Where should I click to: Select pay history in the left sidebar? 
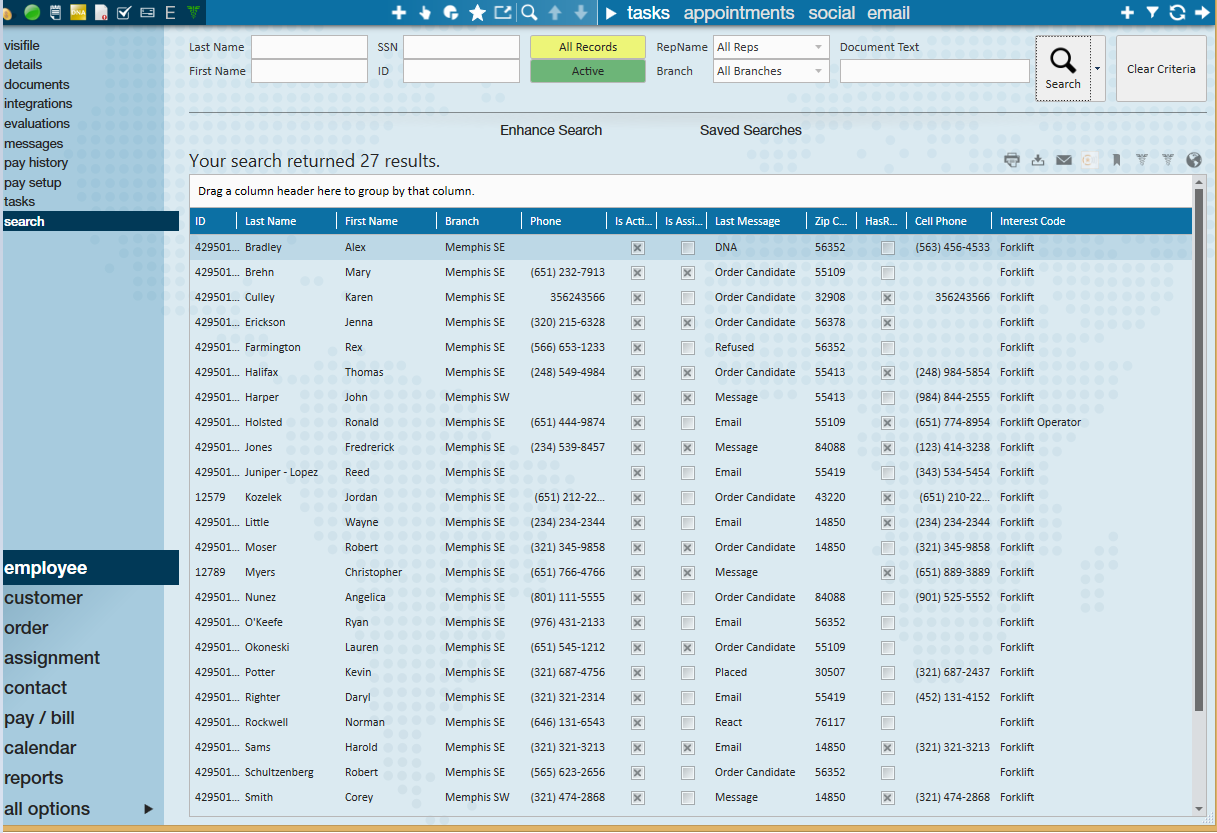36,163
